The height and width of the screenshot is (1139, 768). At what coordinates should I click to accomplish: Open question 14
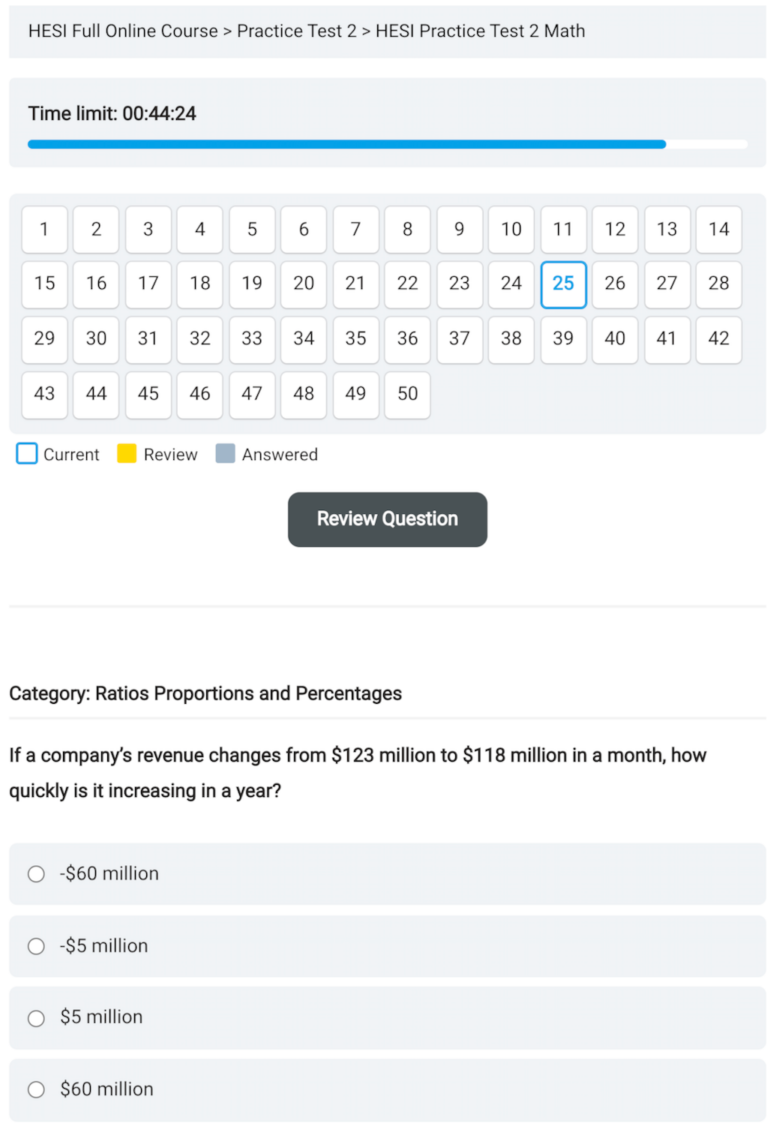coord(718,229)
